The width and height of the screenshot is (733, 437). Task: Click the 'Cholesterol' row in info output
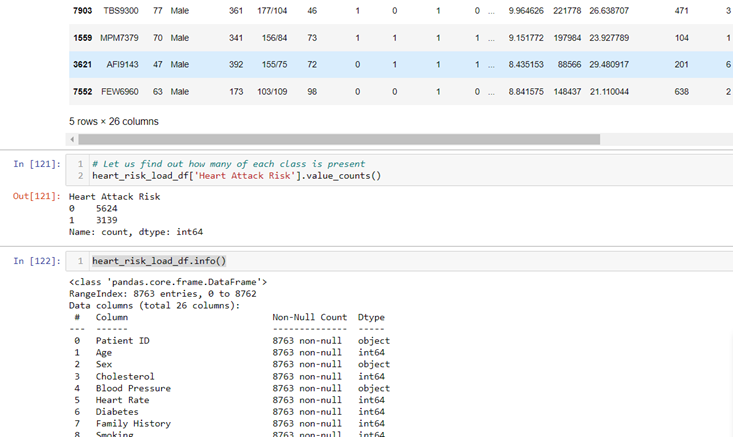coord(229,376)
